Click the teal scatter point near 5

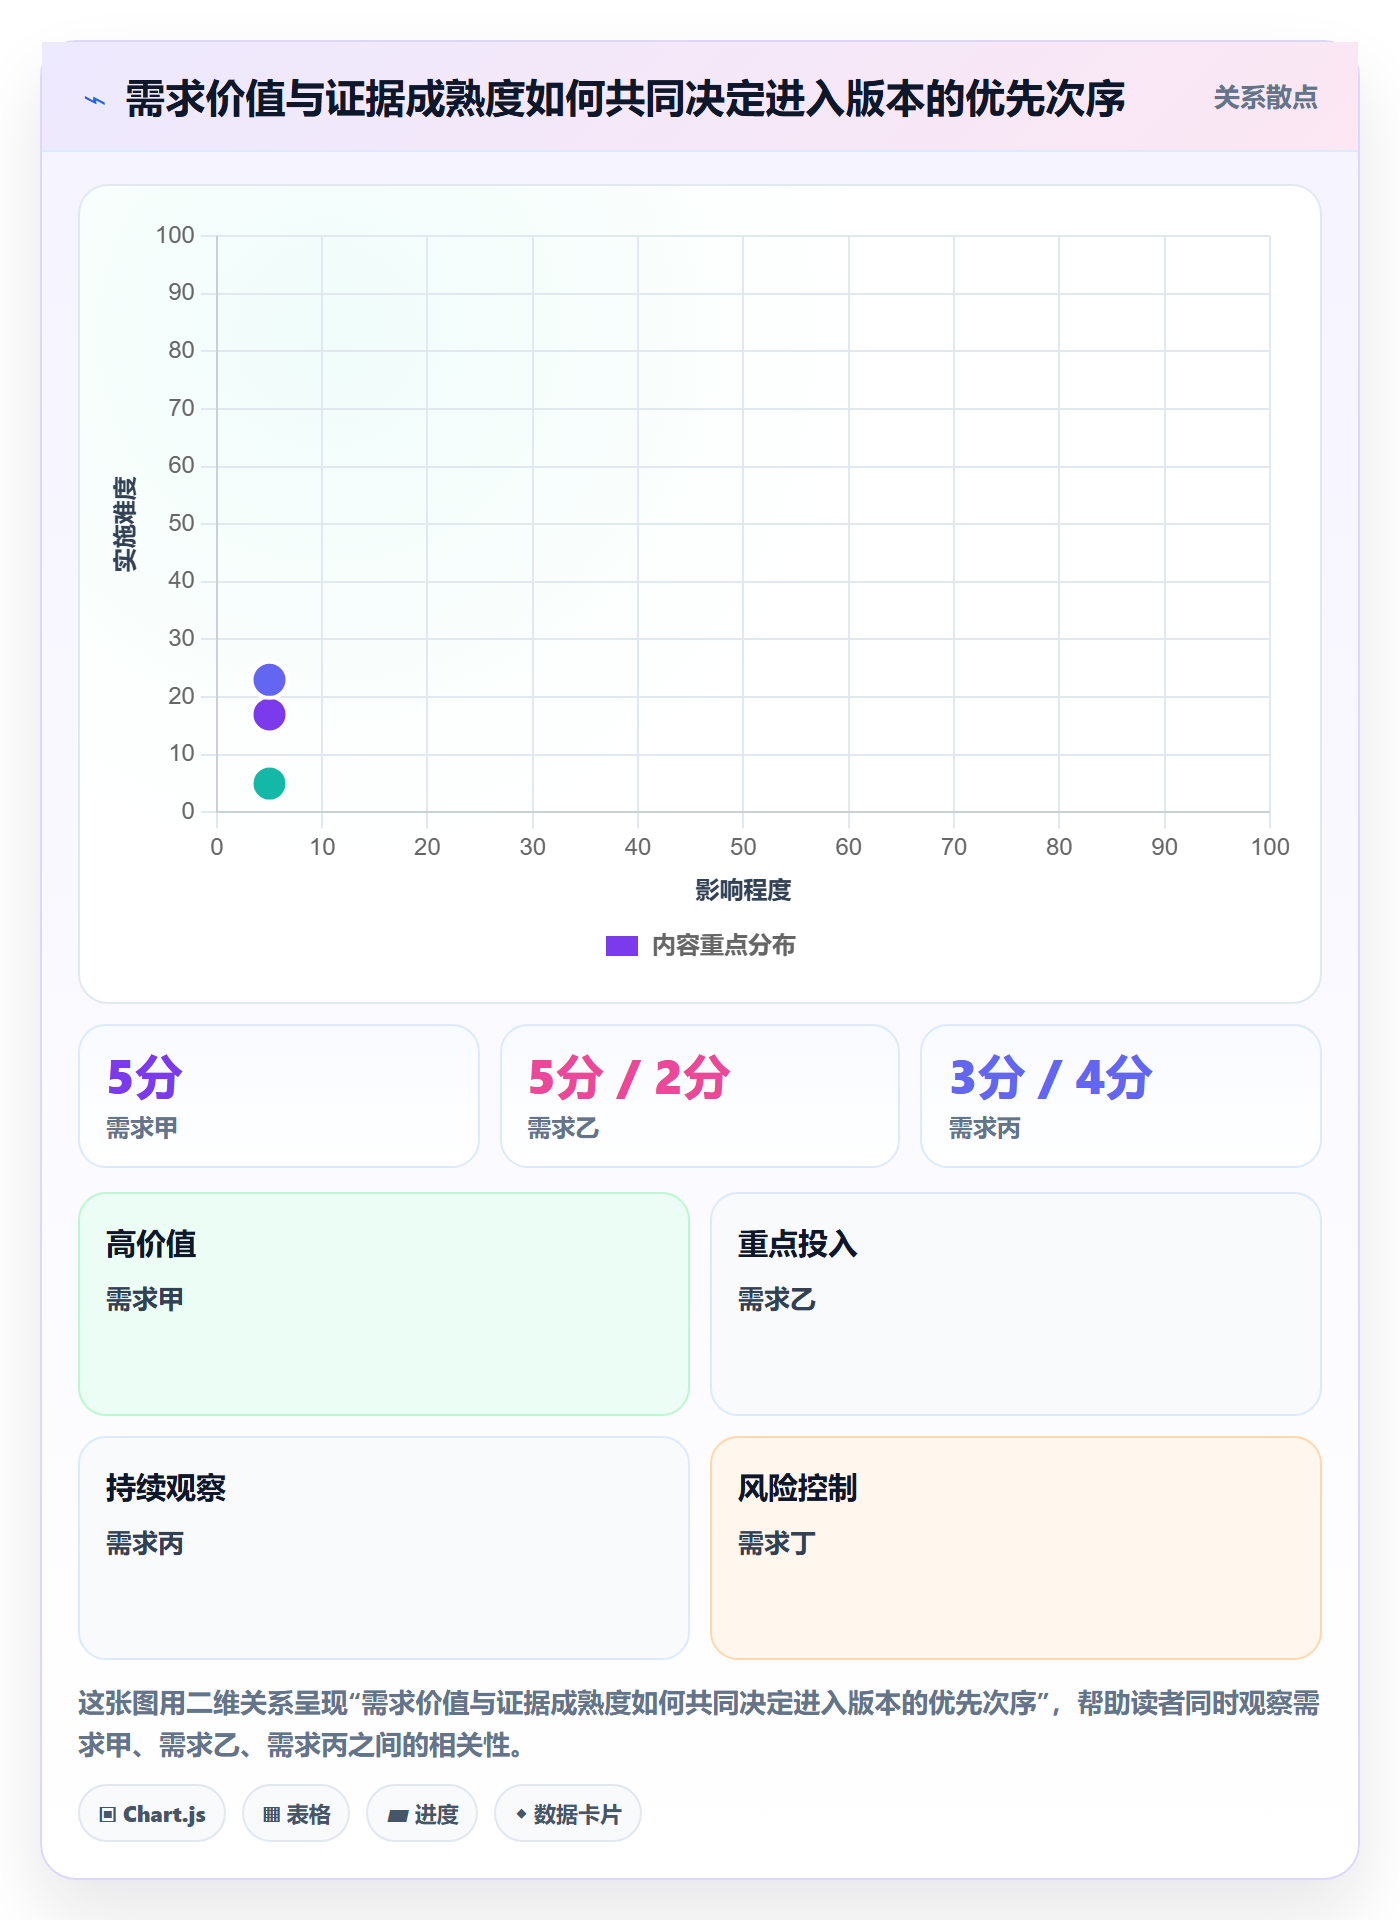(x=269, y=783)
